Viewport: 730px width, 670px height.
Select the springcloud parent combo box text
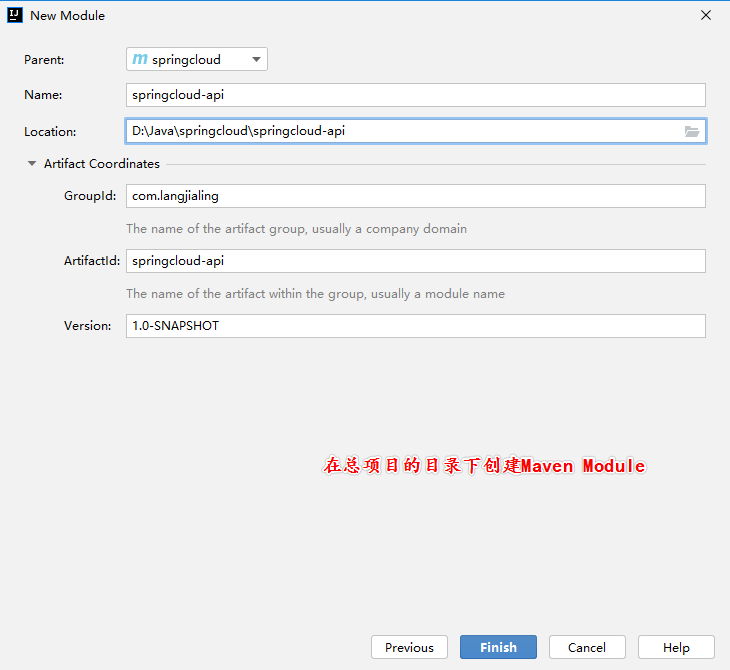pyautogui.click(x=186, y=60)
